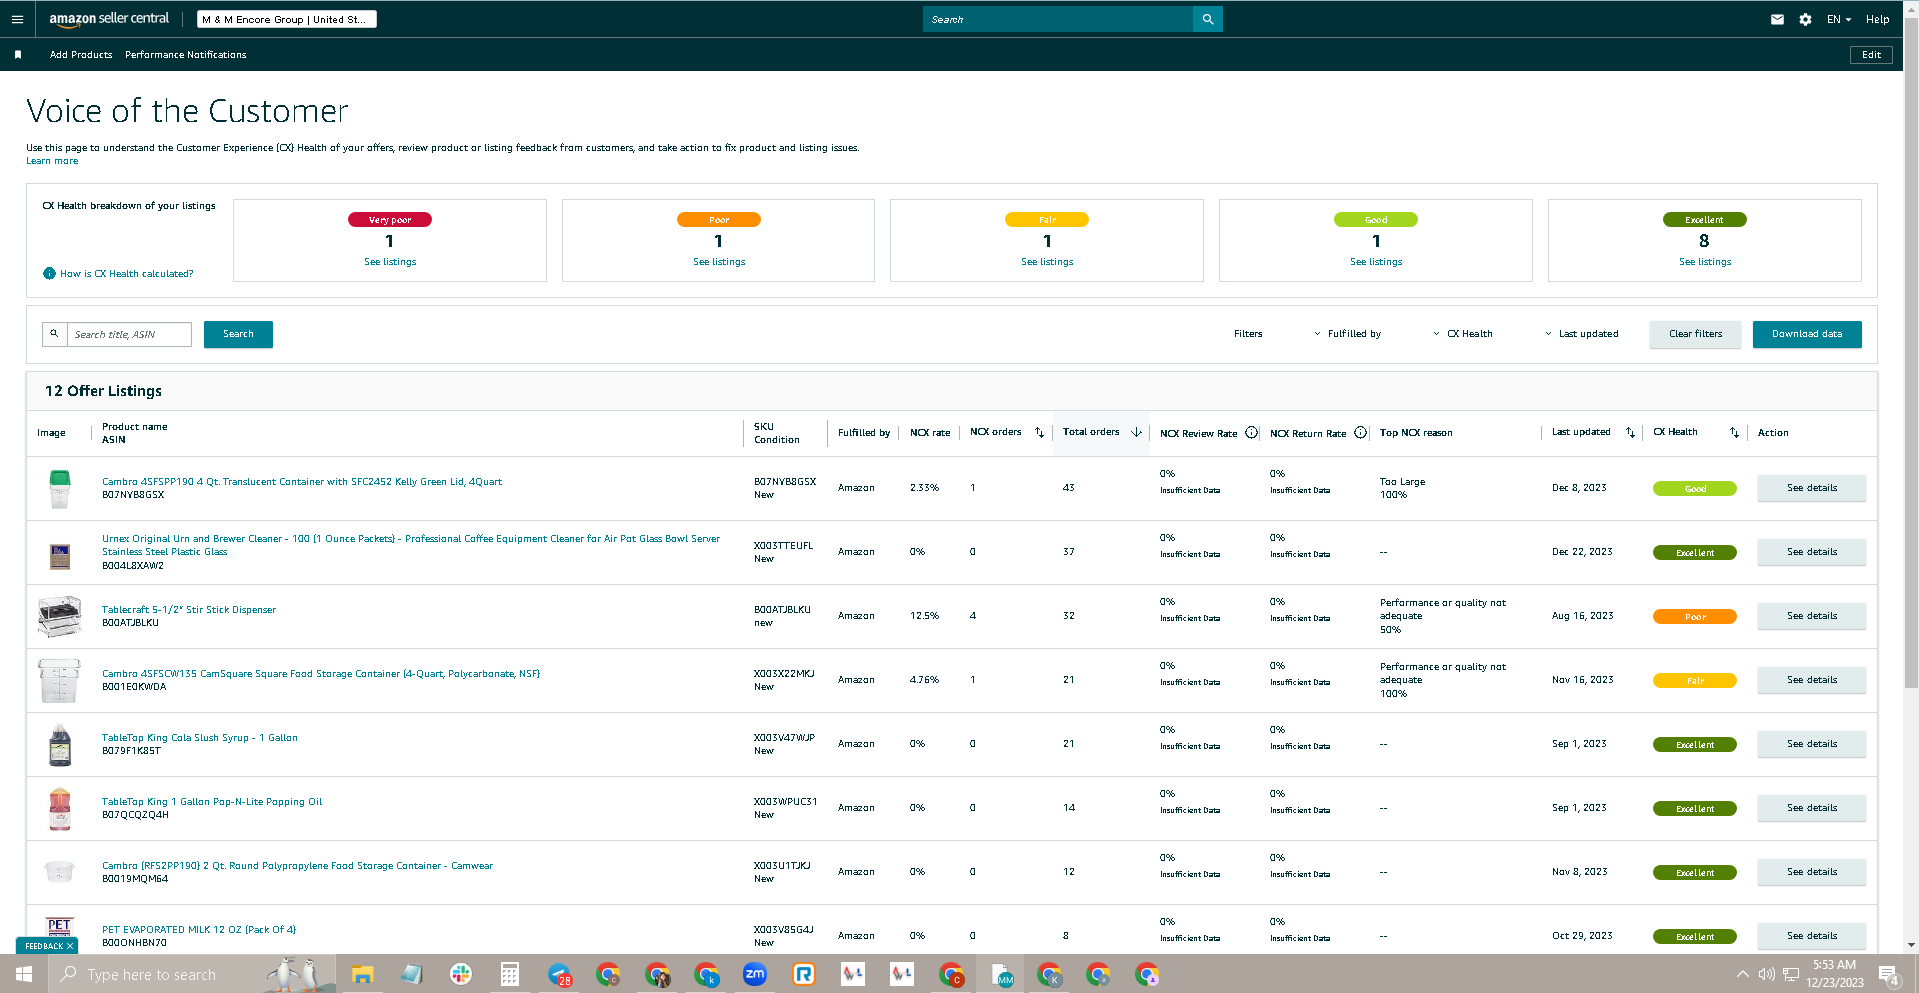Click the bookmark icon in the favorites bar
Viewport: 1919px width, 993px height.
(18, 55)
